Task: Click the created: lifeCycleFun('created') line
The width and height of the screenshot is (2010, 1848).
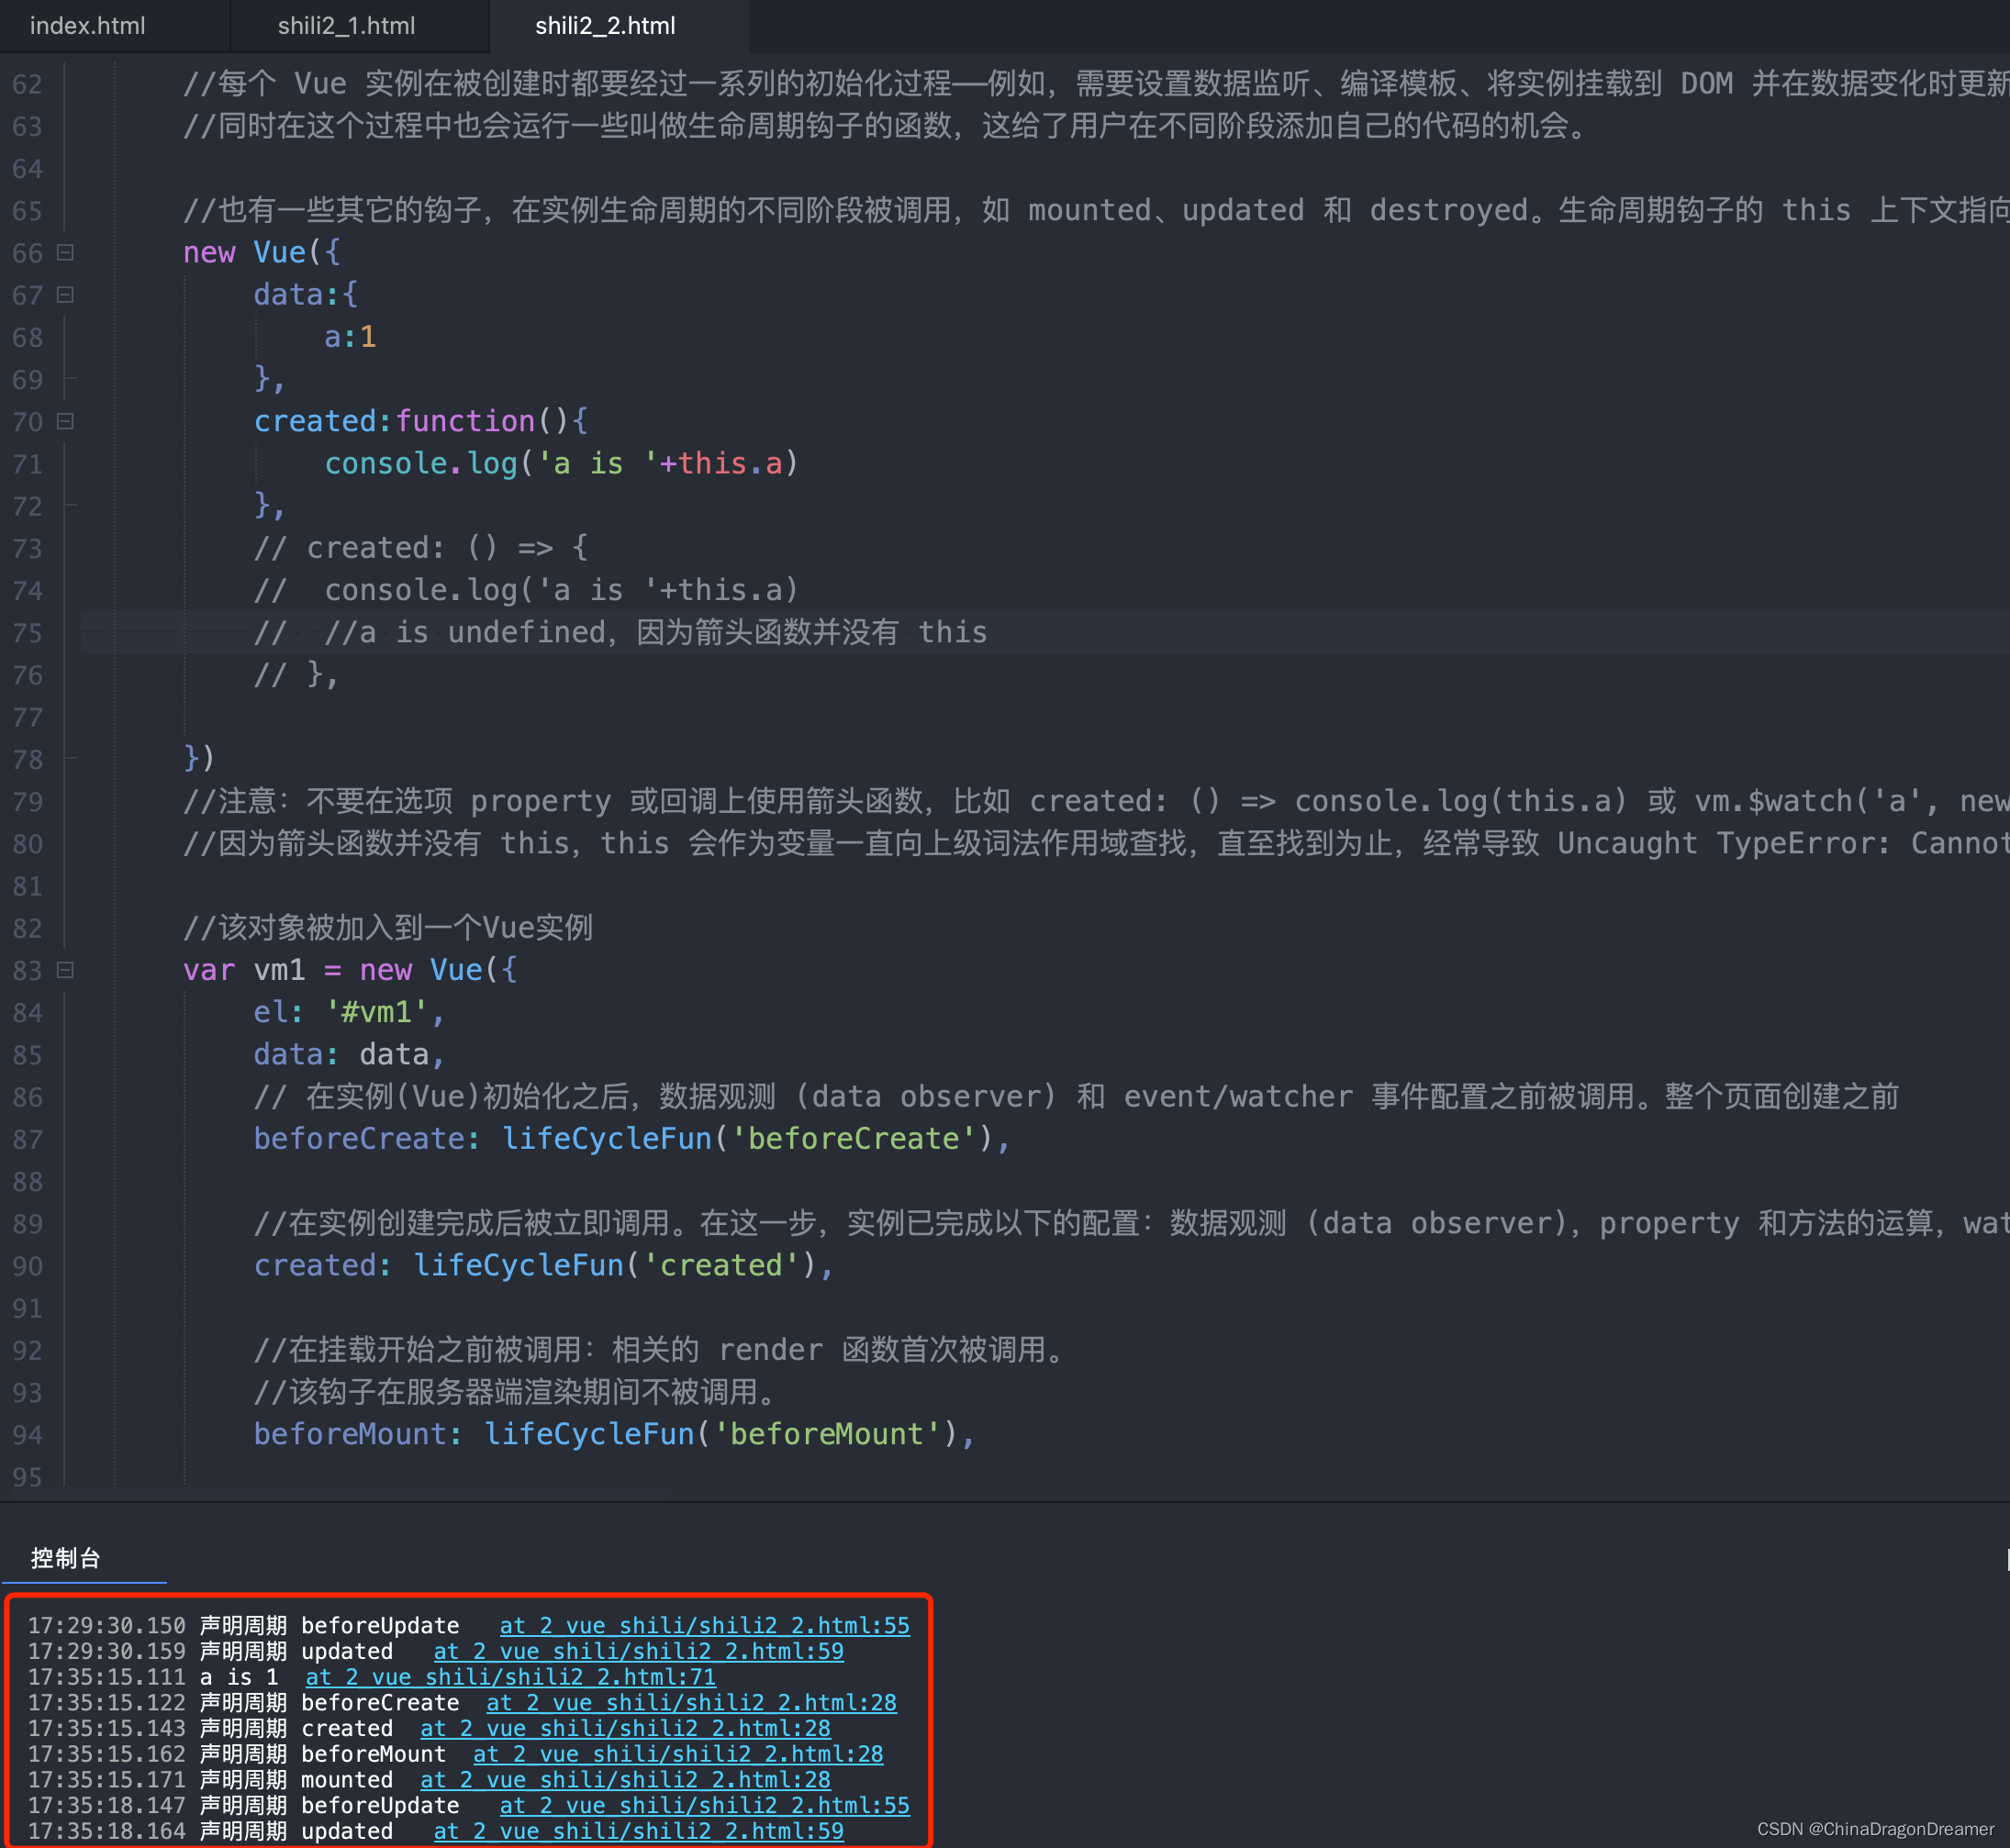Action: 544,1266
